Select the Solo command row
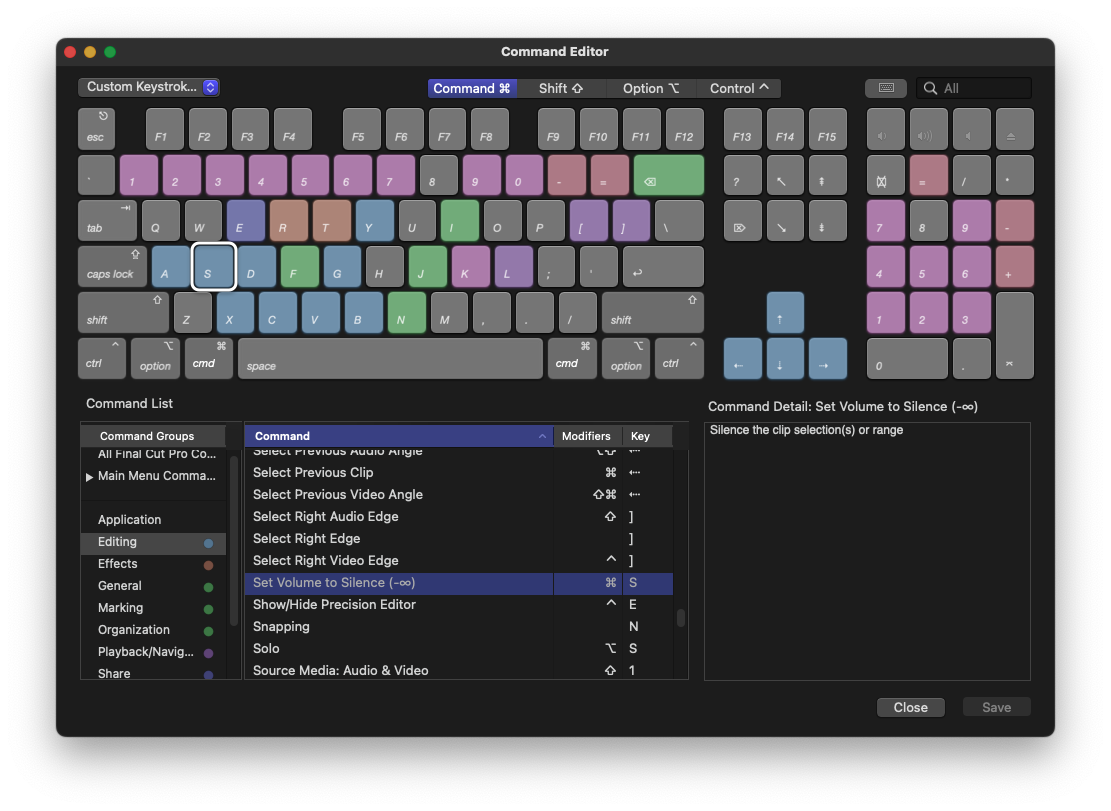 point(459,649)
